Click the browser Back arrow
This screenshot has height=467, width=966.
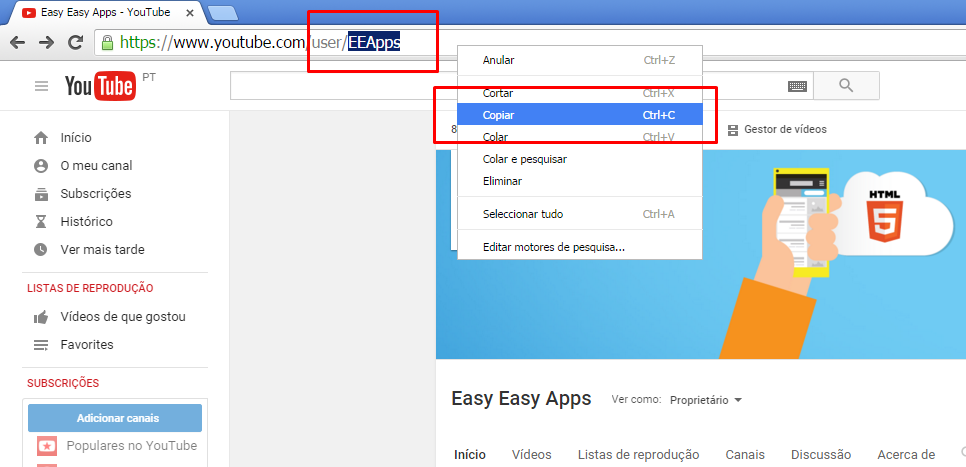[18, 43]
